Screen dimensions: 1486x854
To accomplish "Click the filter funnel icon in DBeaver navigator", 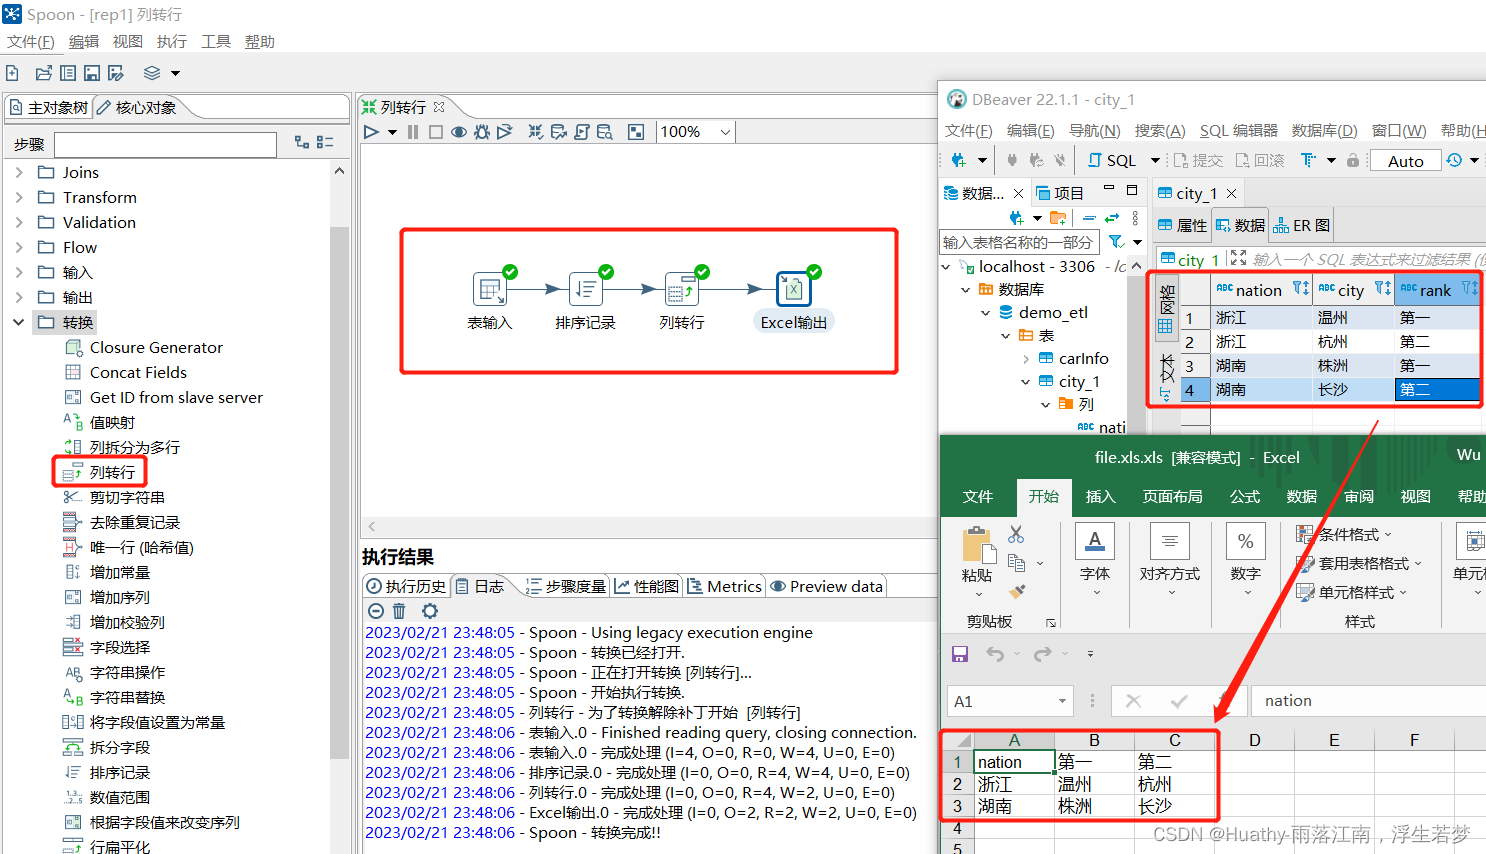I will 1117,242.
